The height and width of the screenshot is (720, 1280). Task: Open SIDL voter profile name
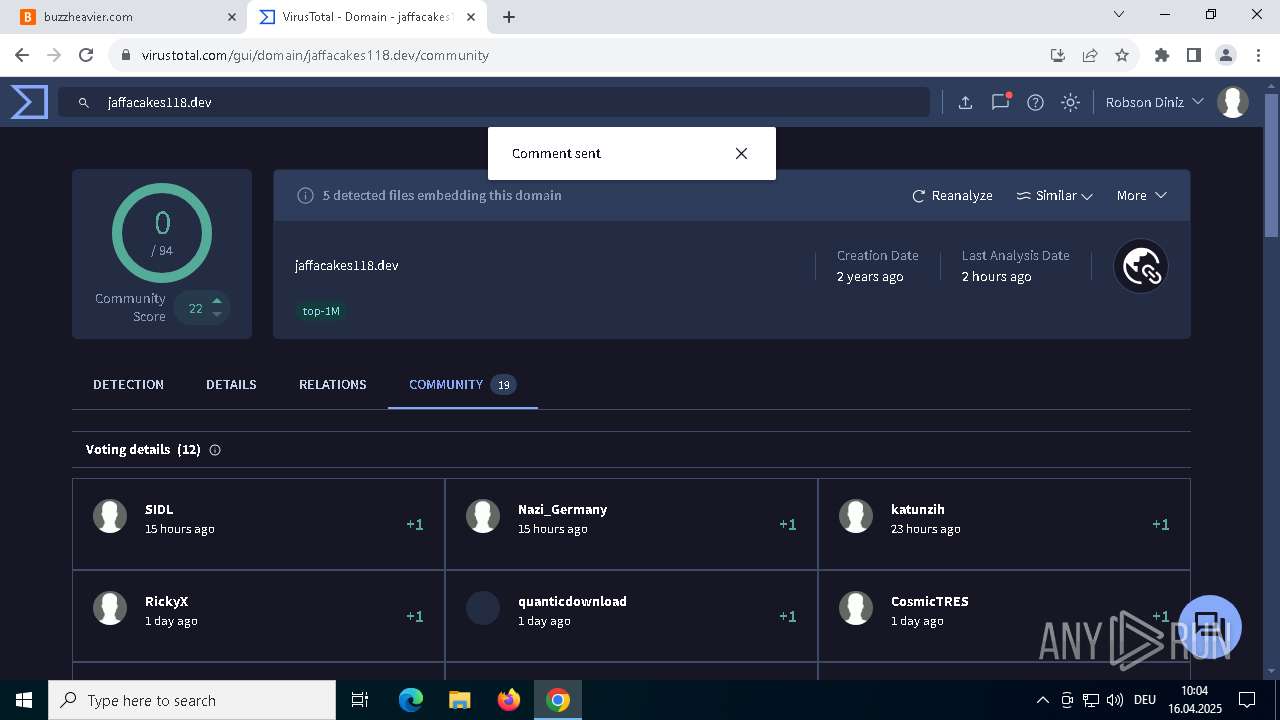[x=159, y=509]
